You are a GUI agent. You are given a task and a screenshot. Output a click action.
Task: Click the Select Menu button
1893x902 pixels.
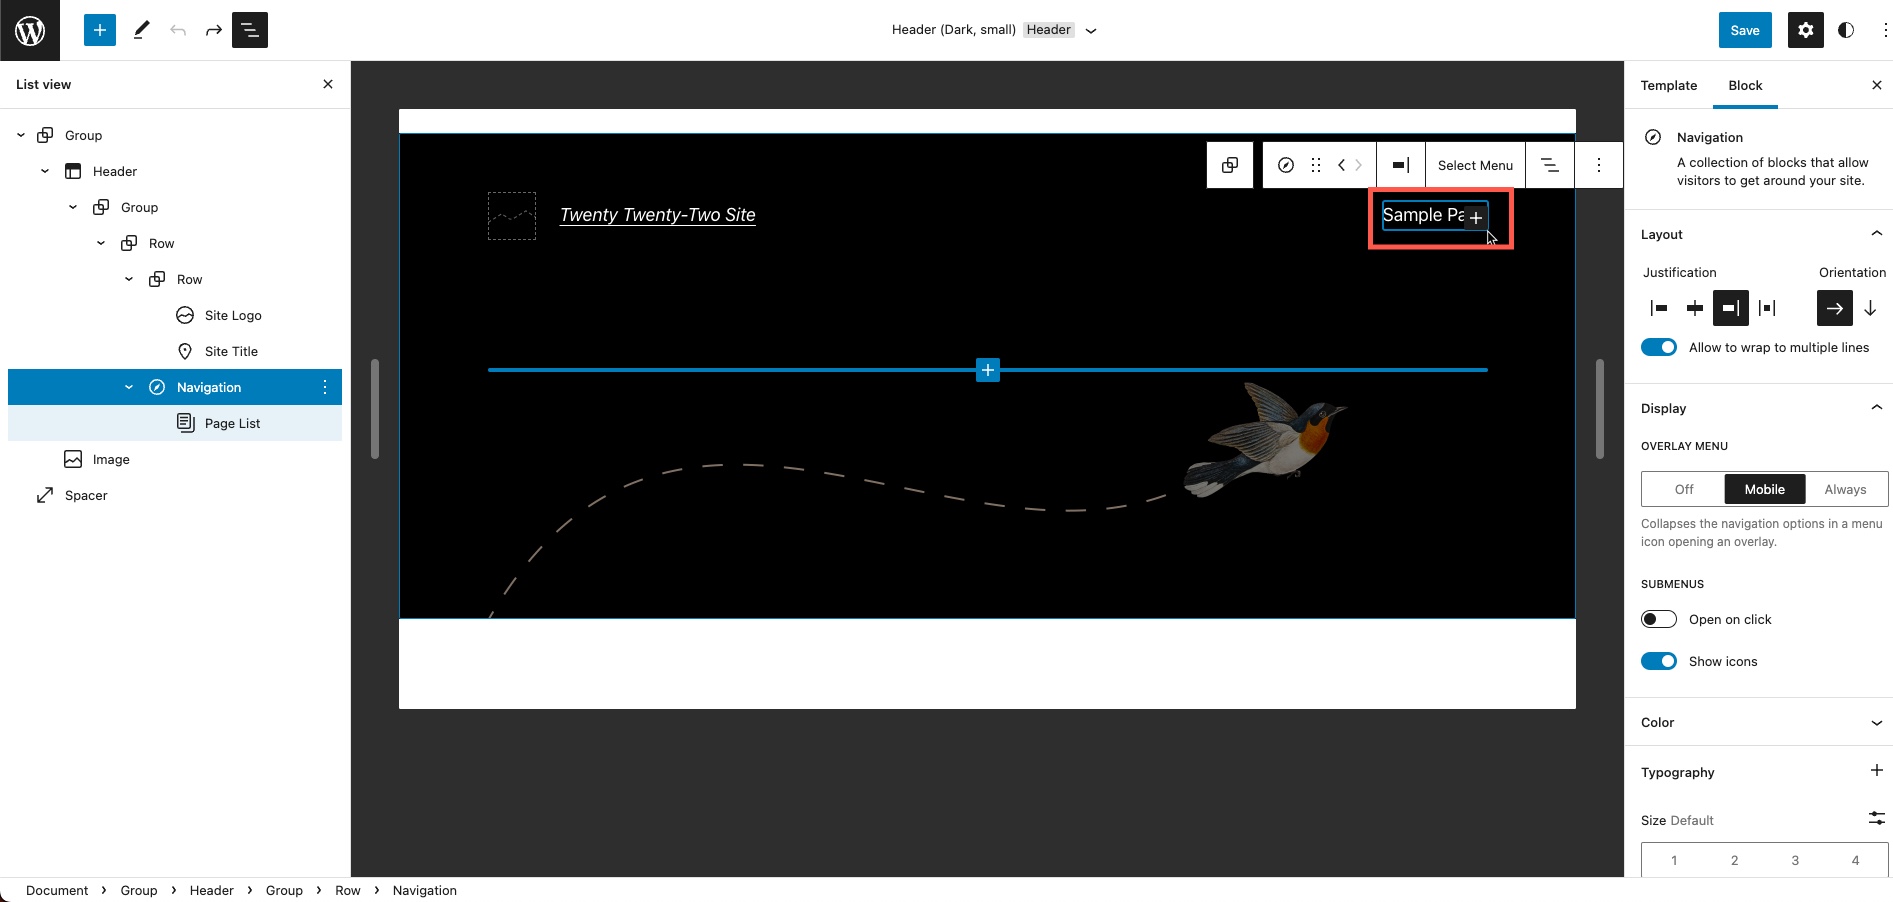coord(1475,165)
